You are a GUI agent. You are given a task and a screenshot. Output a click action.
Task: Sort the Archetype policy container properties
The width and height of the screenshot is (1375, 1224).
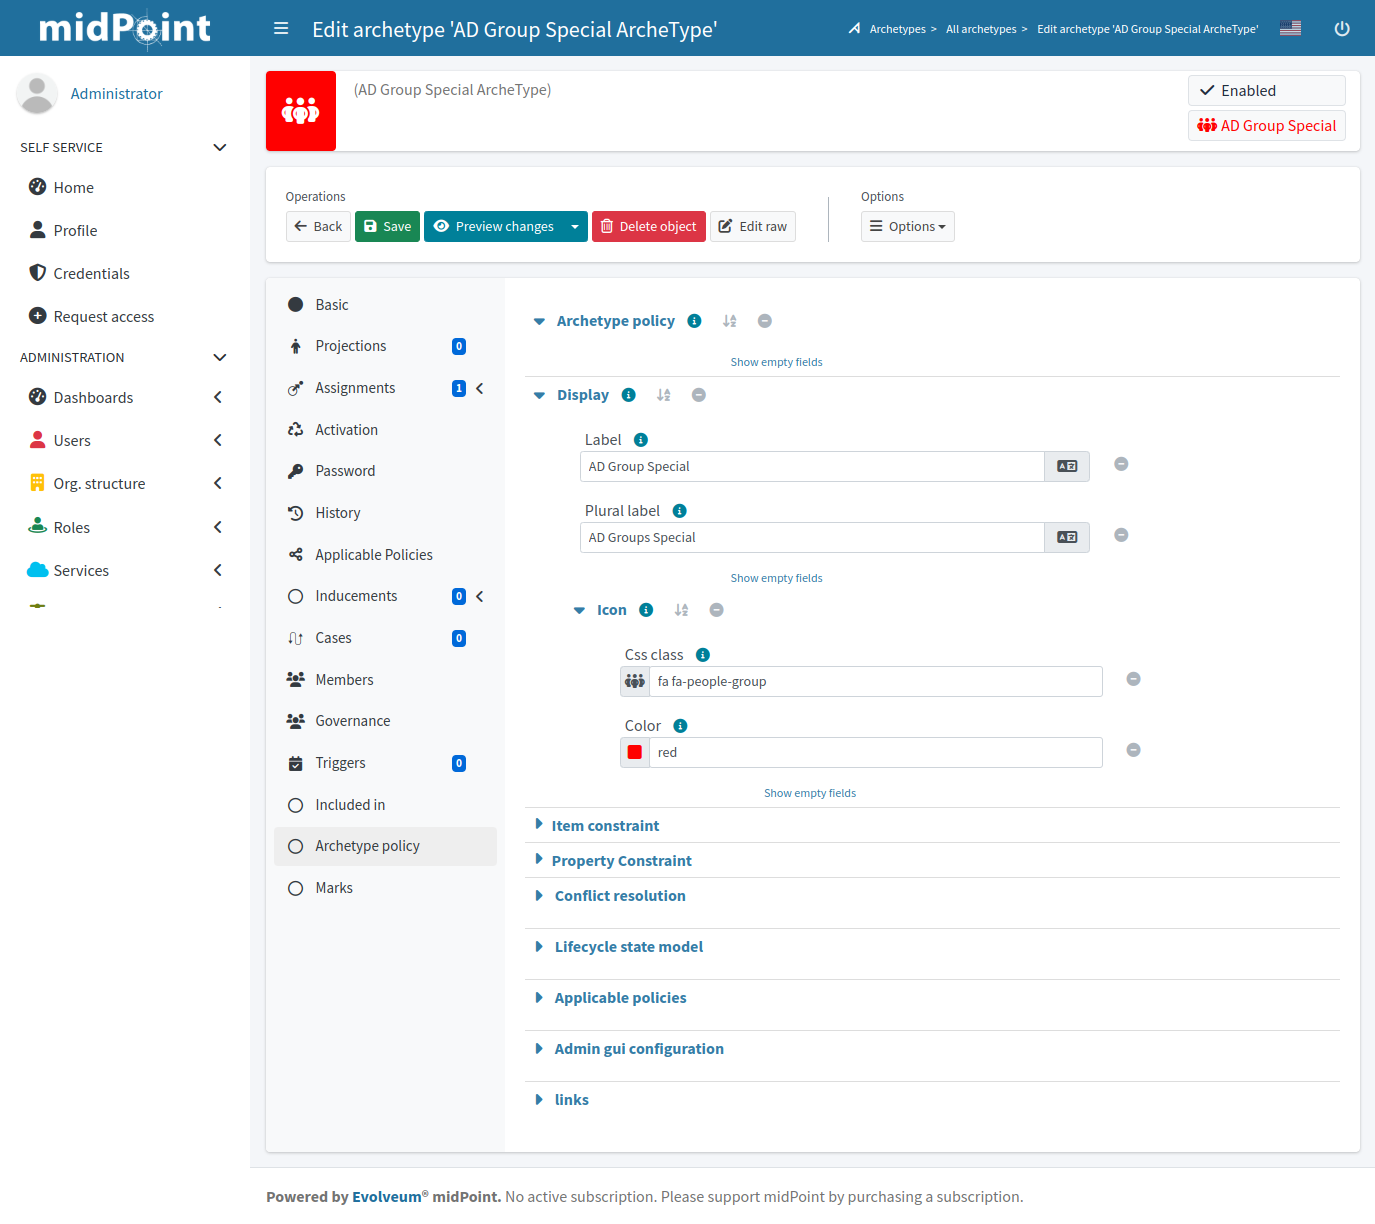coord(730,321)
